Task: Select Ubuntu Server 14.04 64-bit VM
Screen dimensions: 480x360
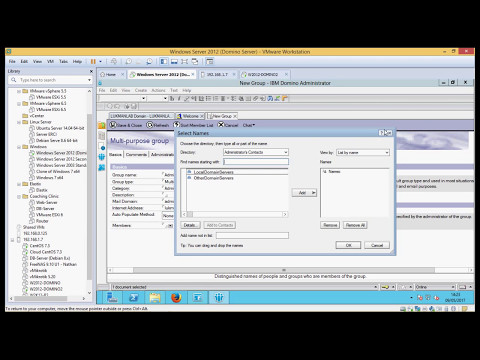Action: click(x=60, y=128)
